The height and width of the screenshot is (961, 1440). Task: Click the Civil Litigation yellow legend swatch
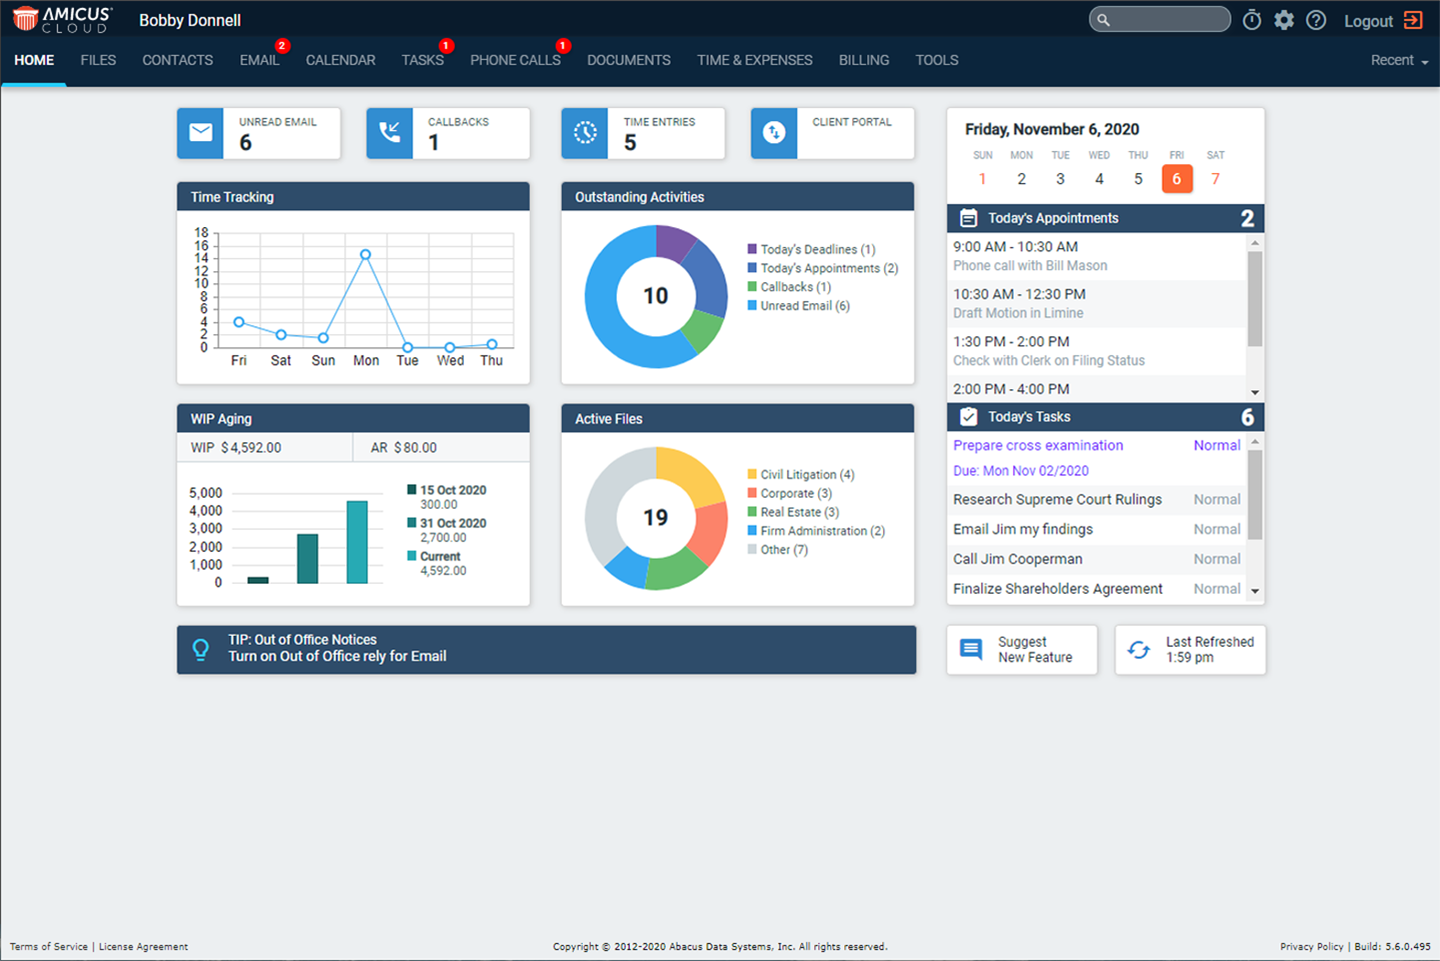752,474
